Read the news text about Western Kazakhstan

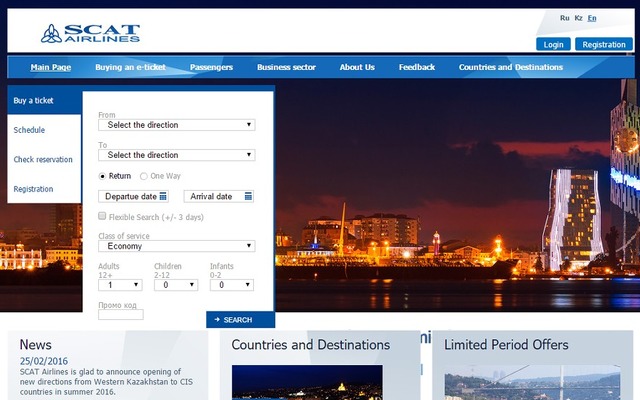[106, 382]
